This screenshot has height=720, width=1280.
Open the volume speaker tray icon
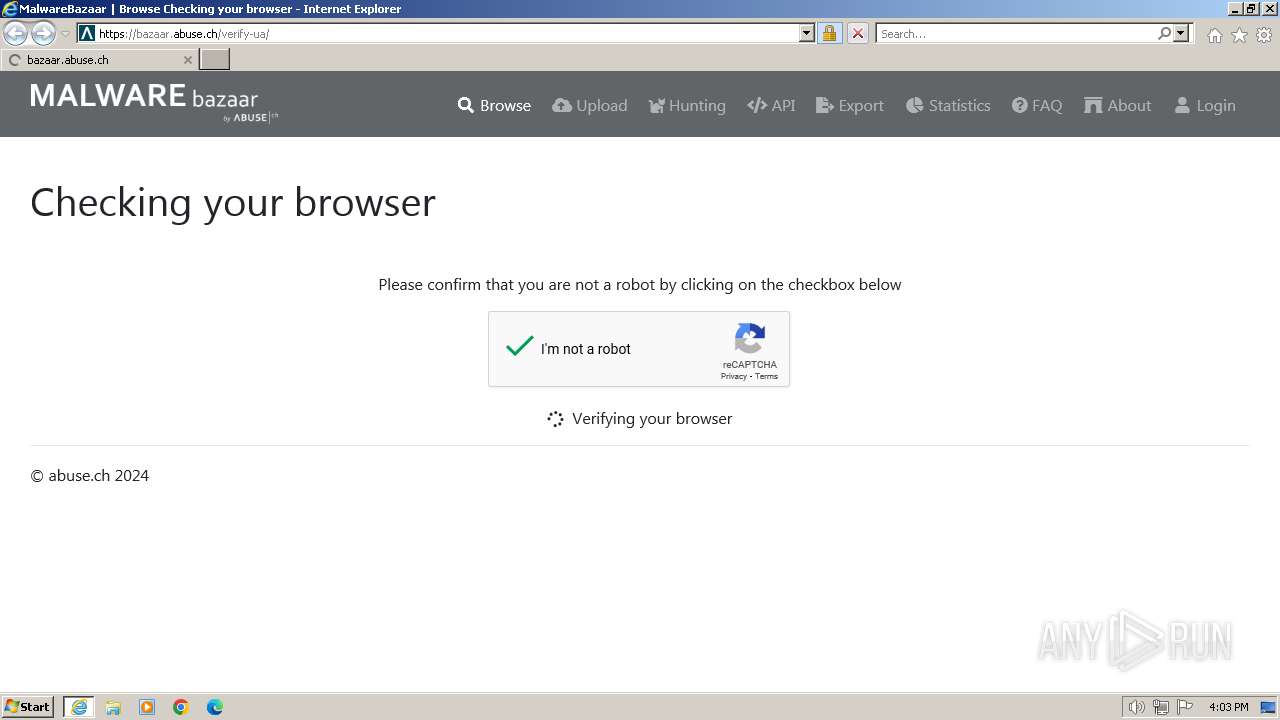[x=1136, y=707]
